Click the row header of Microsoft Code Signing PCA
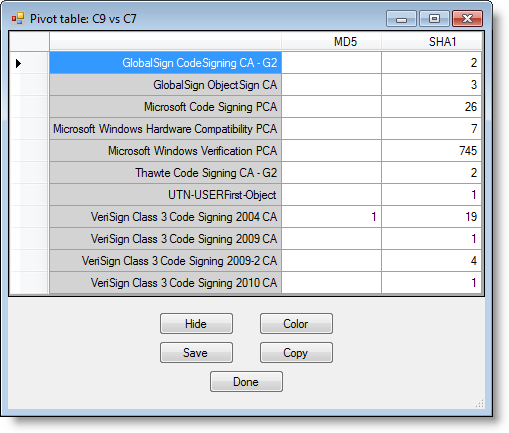Image resolution: width=509 pixels, height=433 pixels. (x=29, y=107)
